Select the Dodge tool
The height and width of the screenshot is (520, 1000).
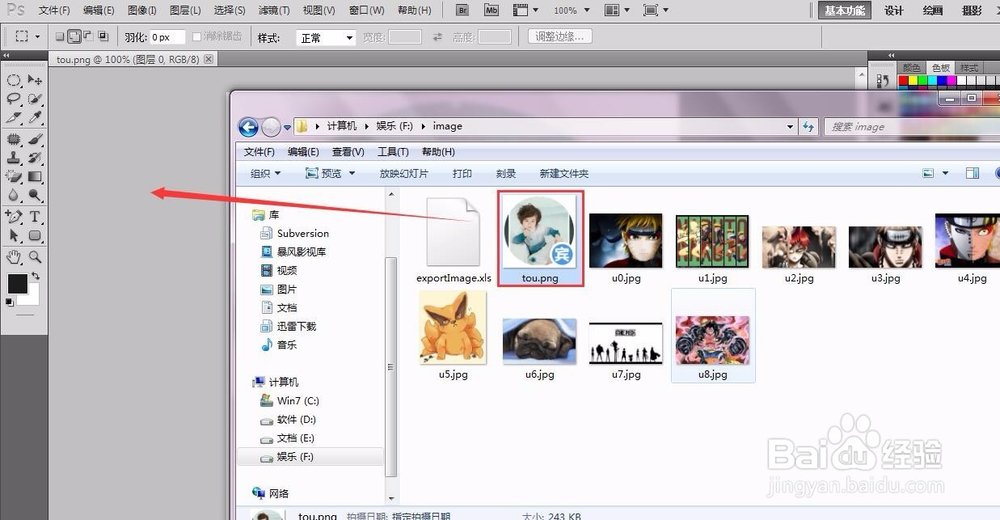click(x=35, y=195)
